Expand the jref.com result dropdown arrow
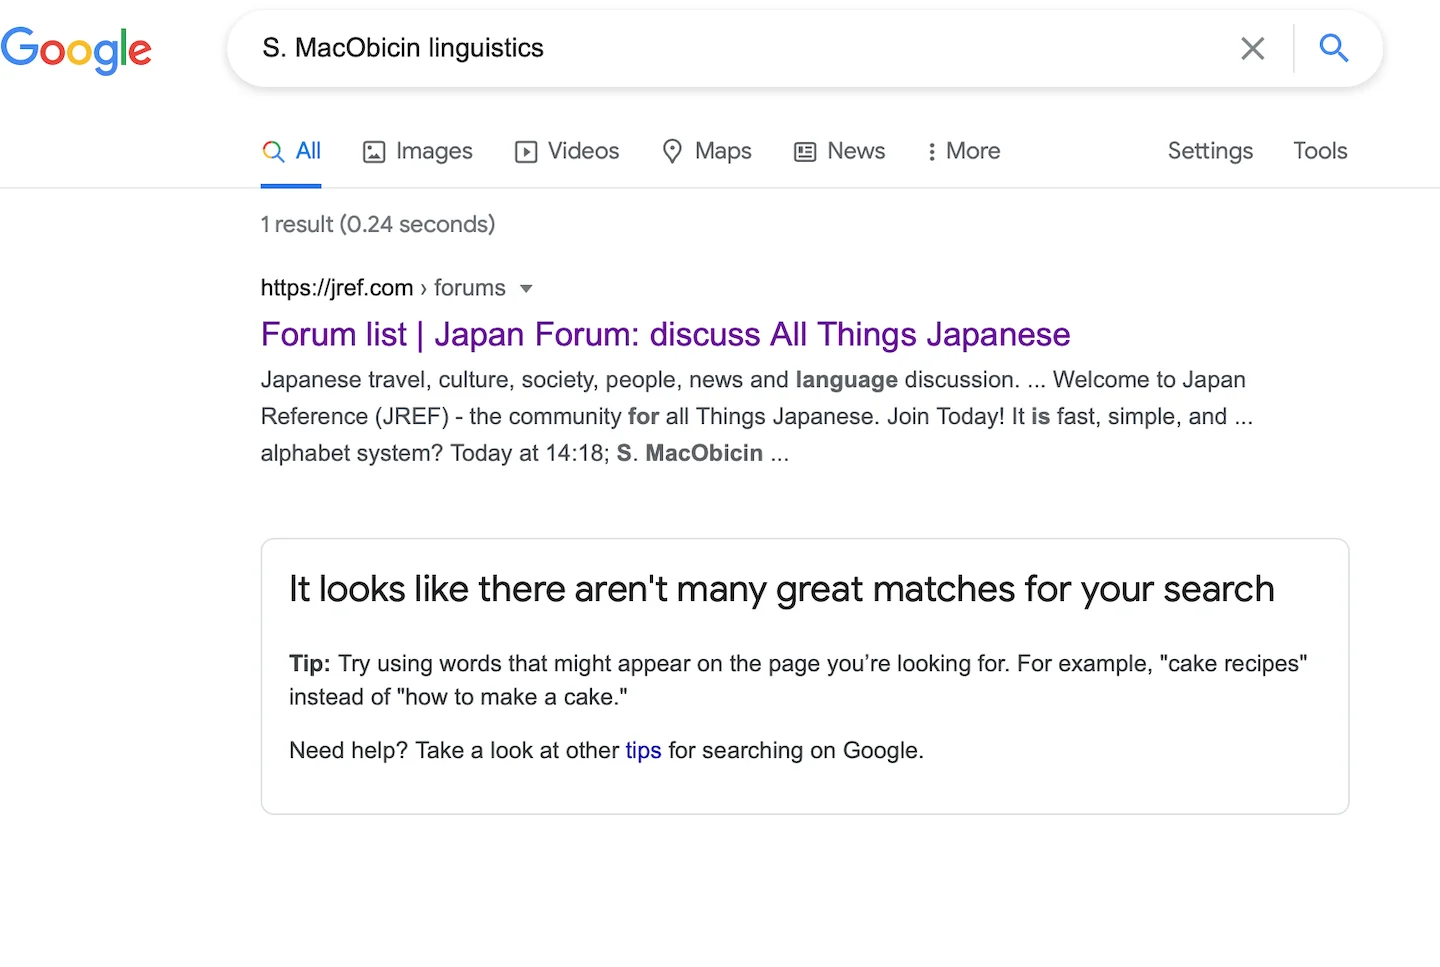The image size is (1440, 967). pyautogui.click(x=526, y=289)
